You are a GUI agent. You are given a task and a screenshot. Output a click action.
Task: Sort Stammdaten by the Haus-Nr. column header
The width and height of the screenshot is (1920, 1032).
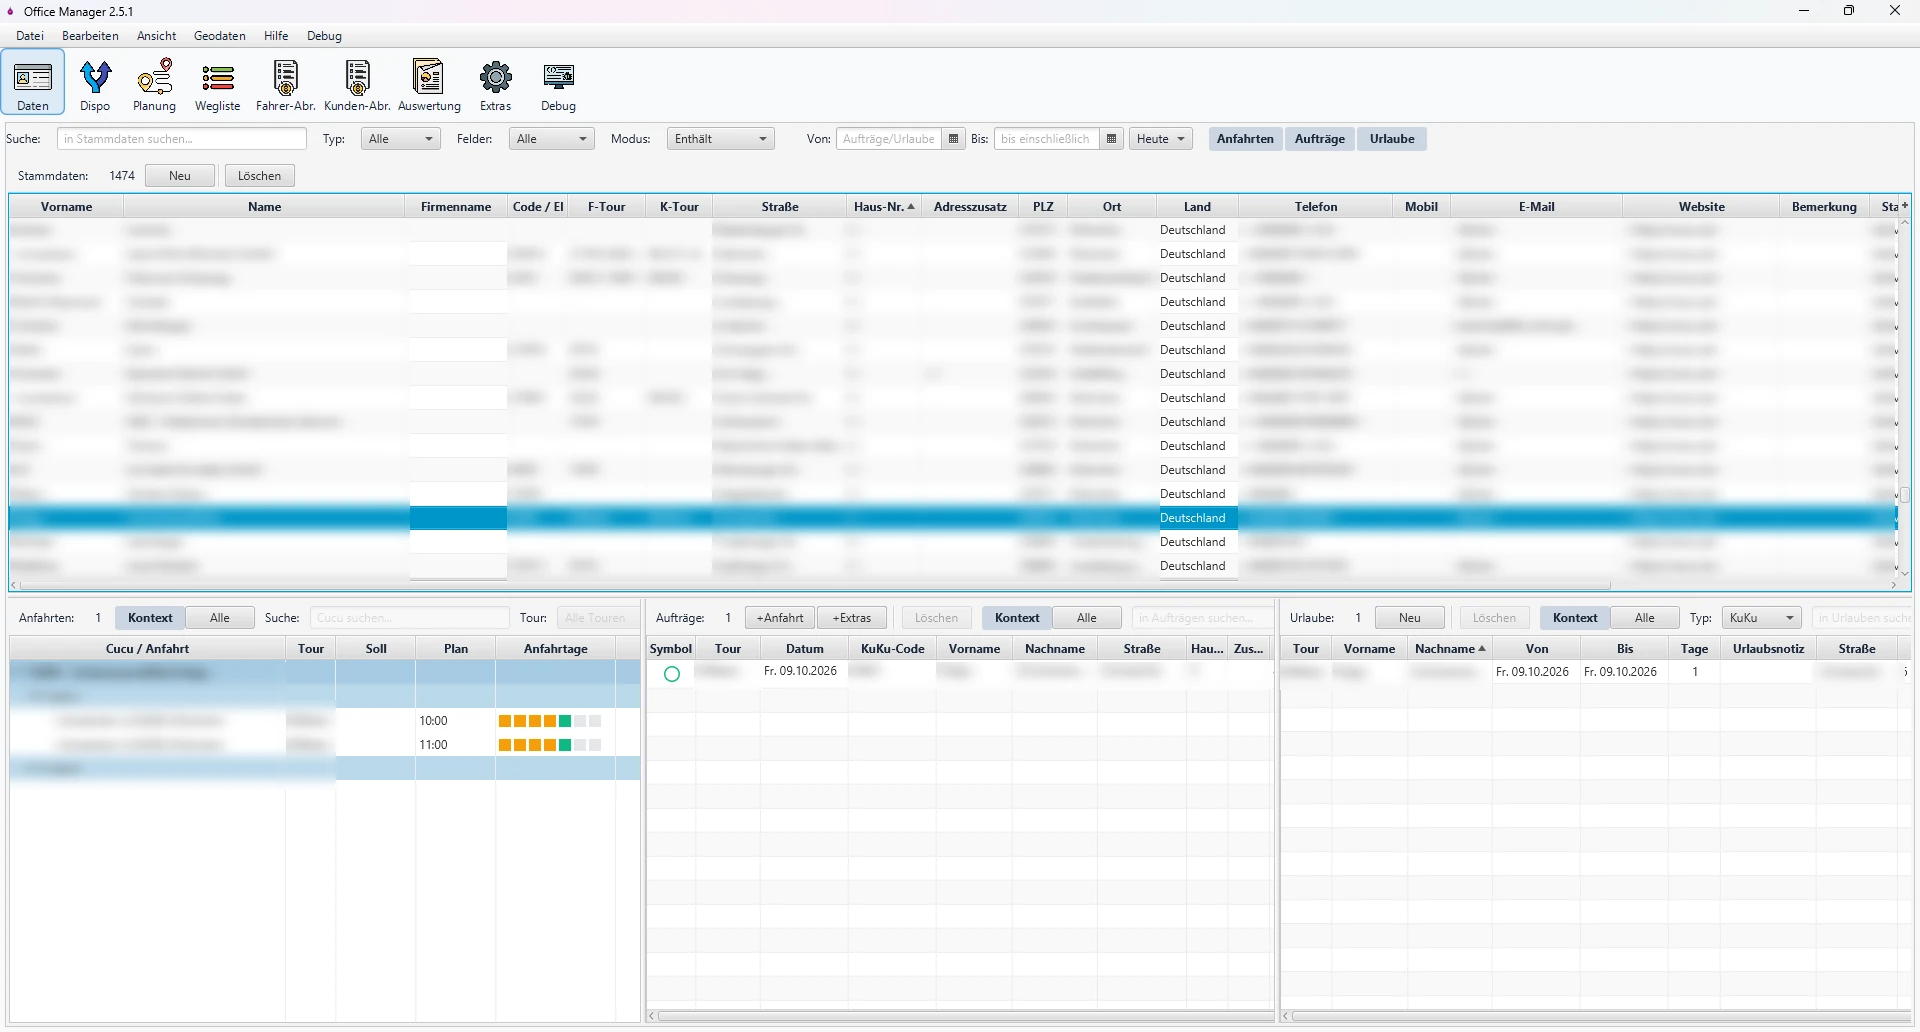click(884, 207)
